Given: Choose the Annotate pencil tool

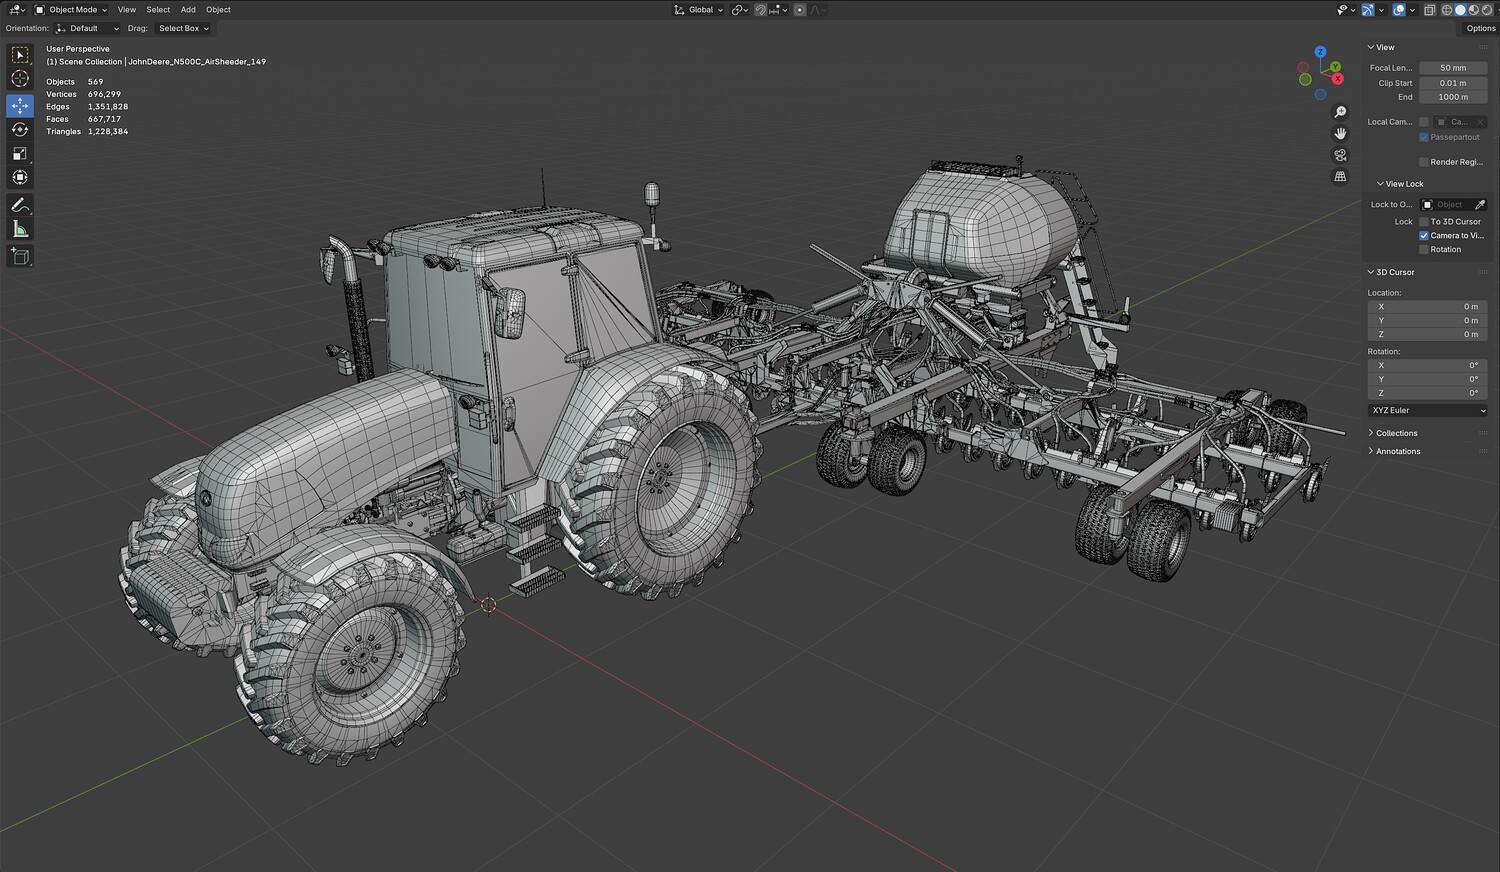Looking at the screenshot, I should pos(20,205).
